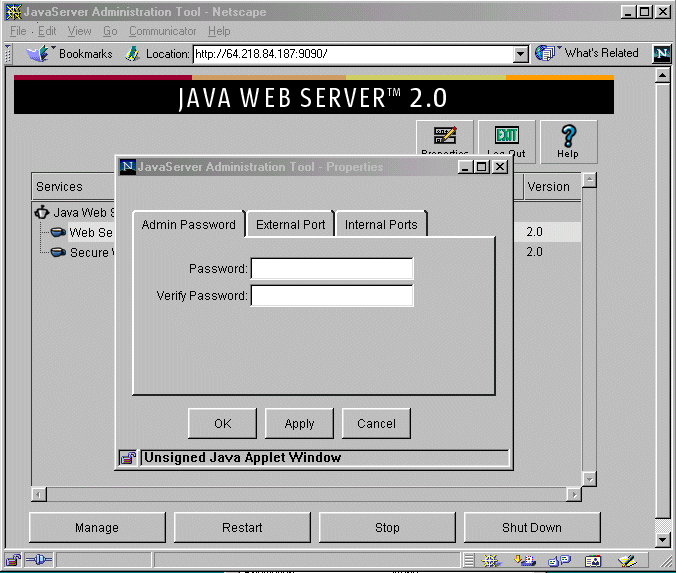Click the Shut Down button
This screenshot has height=573, width=676.
point(532,527)
